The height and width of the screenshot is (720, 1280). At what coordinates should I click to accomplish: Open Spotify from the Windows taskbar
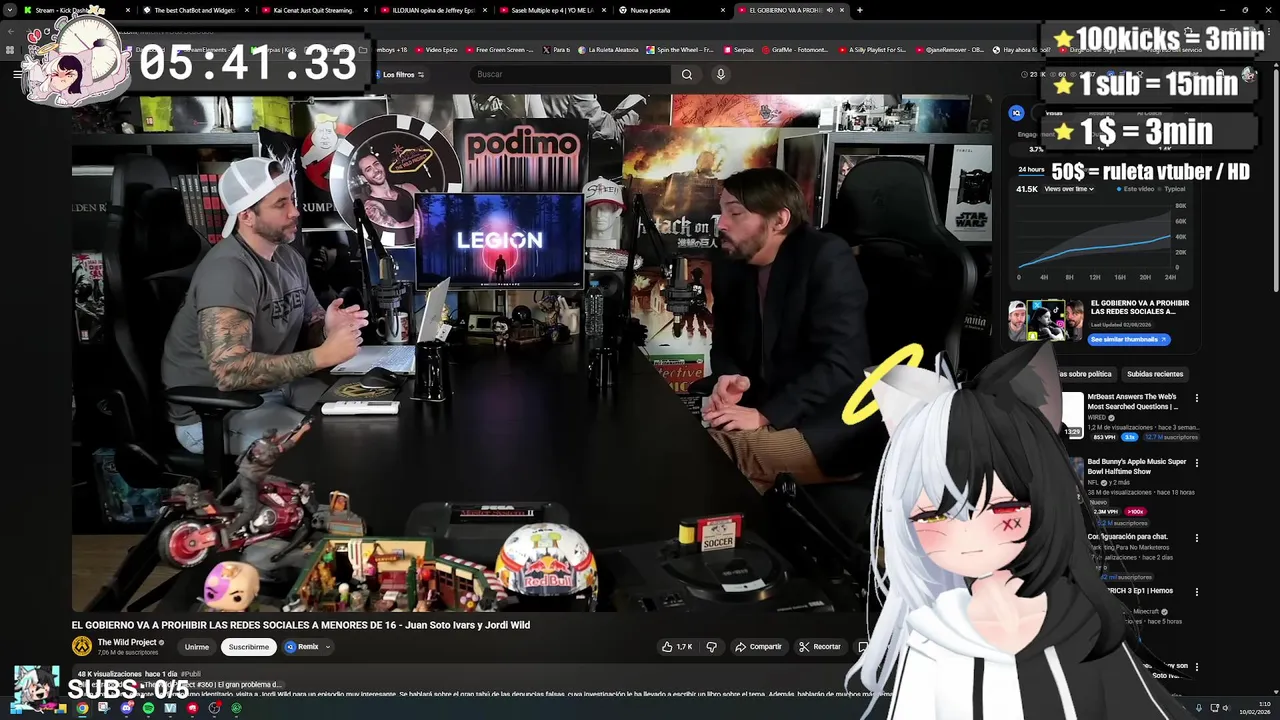tap(148, 708)
